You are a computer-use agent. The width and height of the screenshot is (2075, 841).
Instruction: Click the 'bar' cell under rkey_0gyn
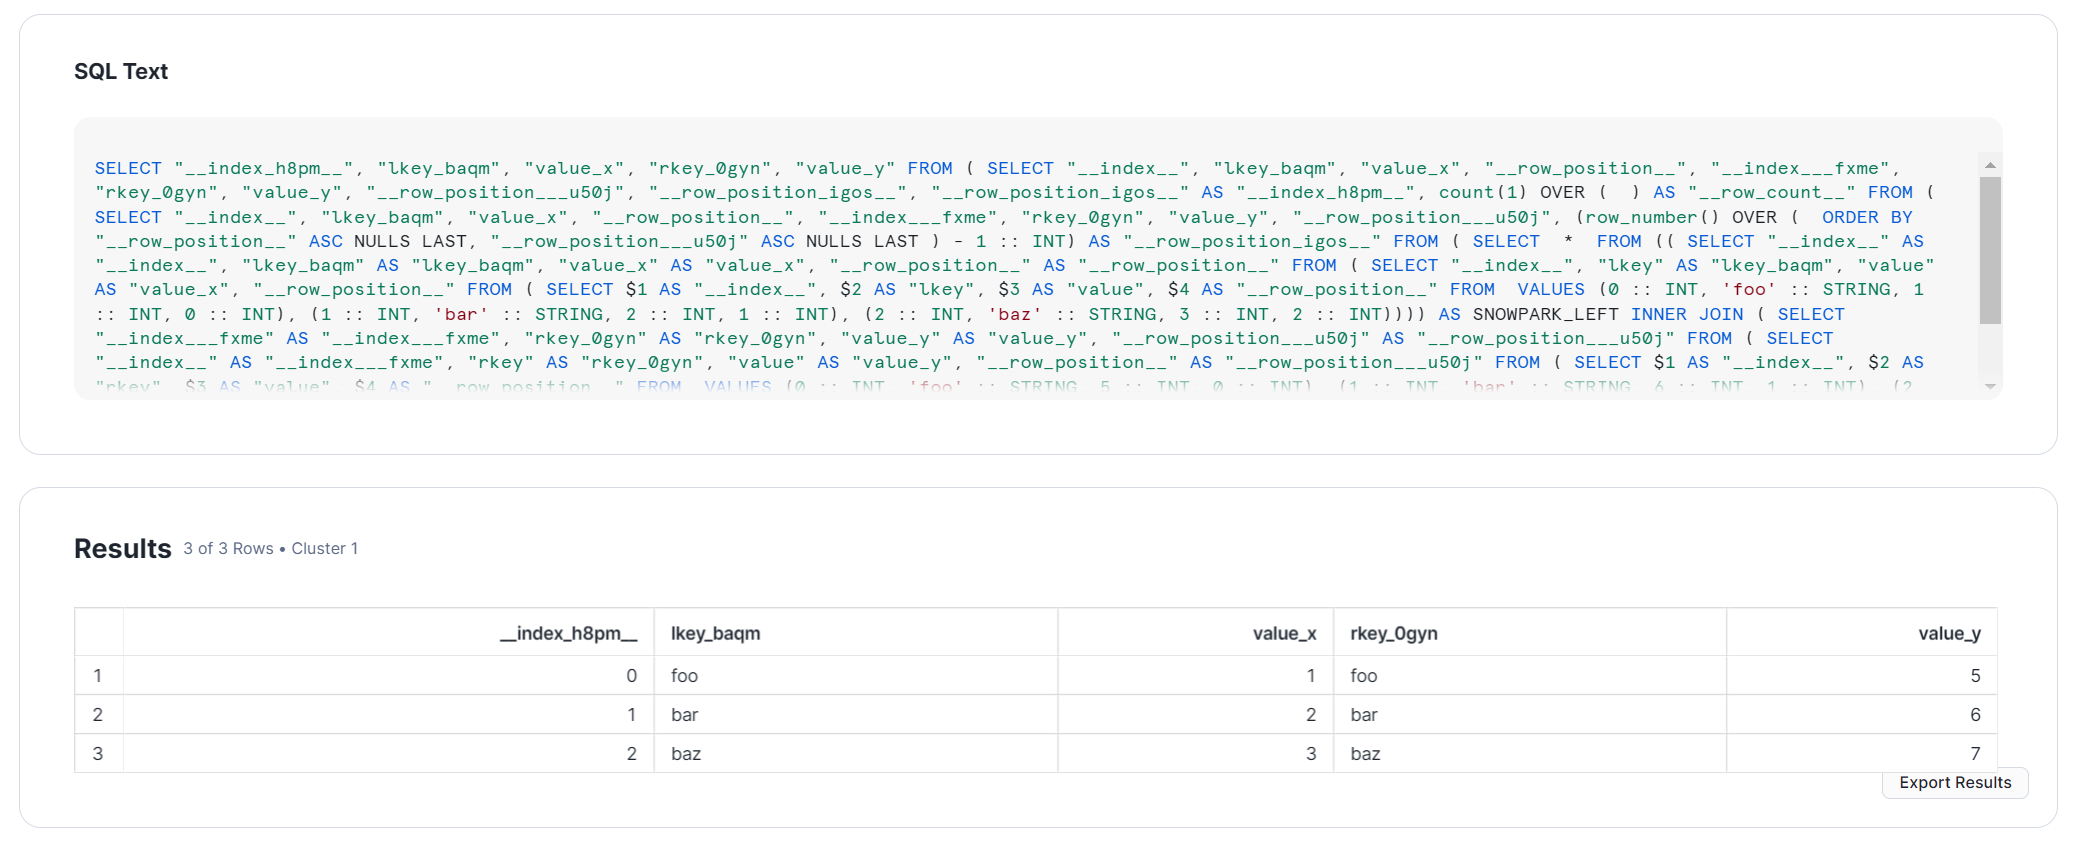click(x=1530, y=715)
